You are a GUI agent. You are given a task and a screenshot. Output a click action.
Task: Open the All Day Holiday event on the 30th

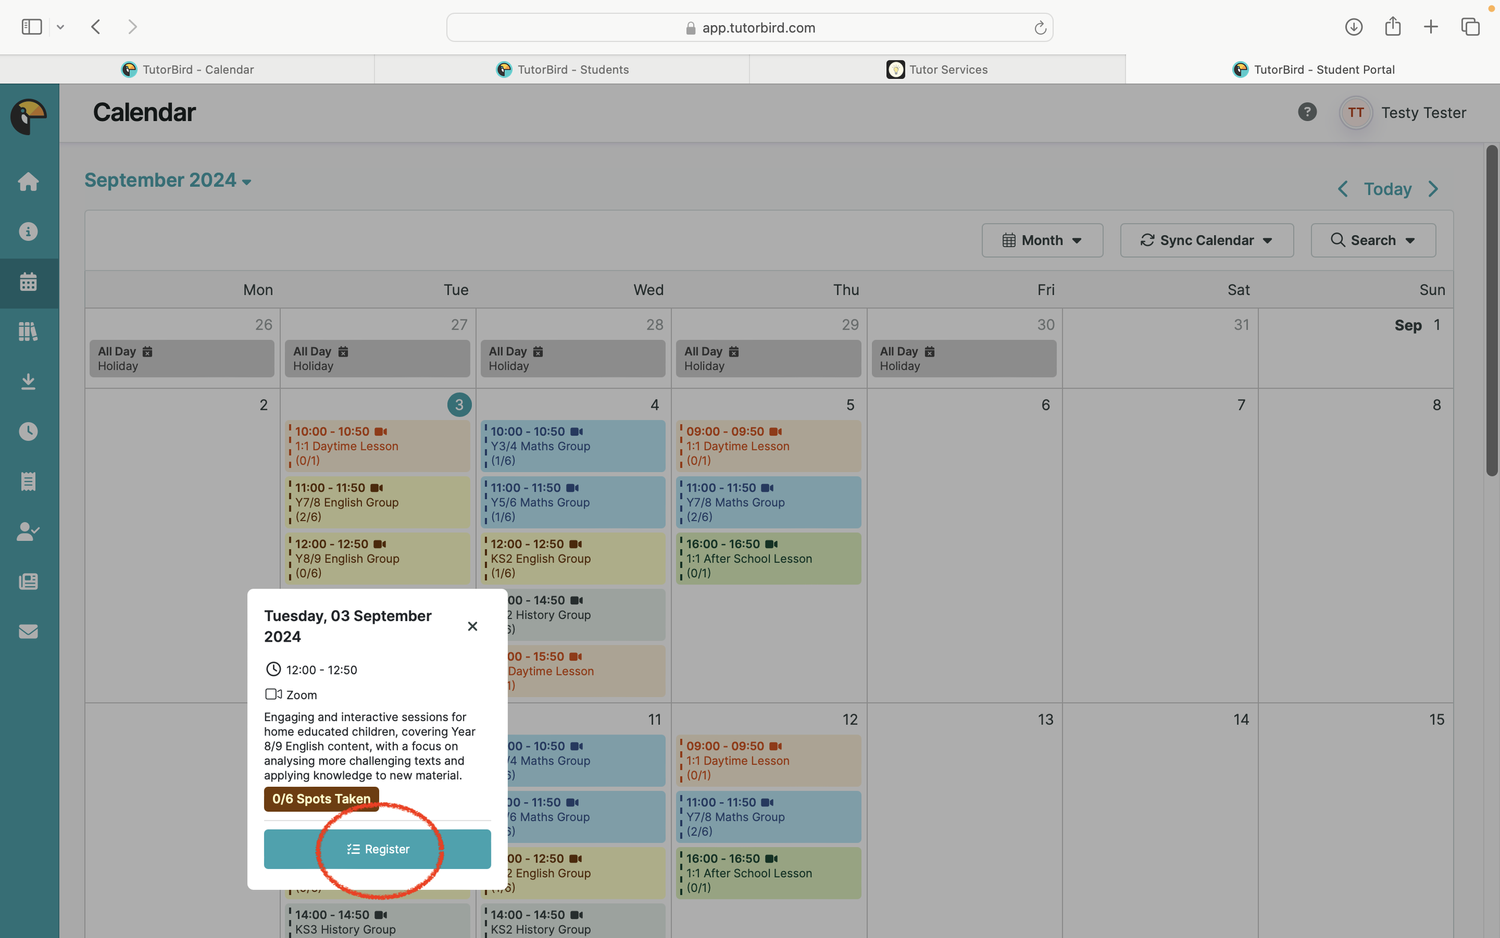click(964, 358)
